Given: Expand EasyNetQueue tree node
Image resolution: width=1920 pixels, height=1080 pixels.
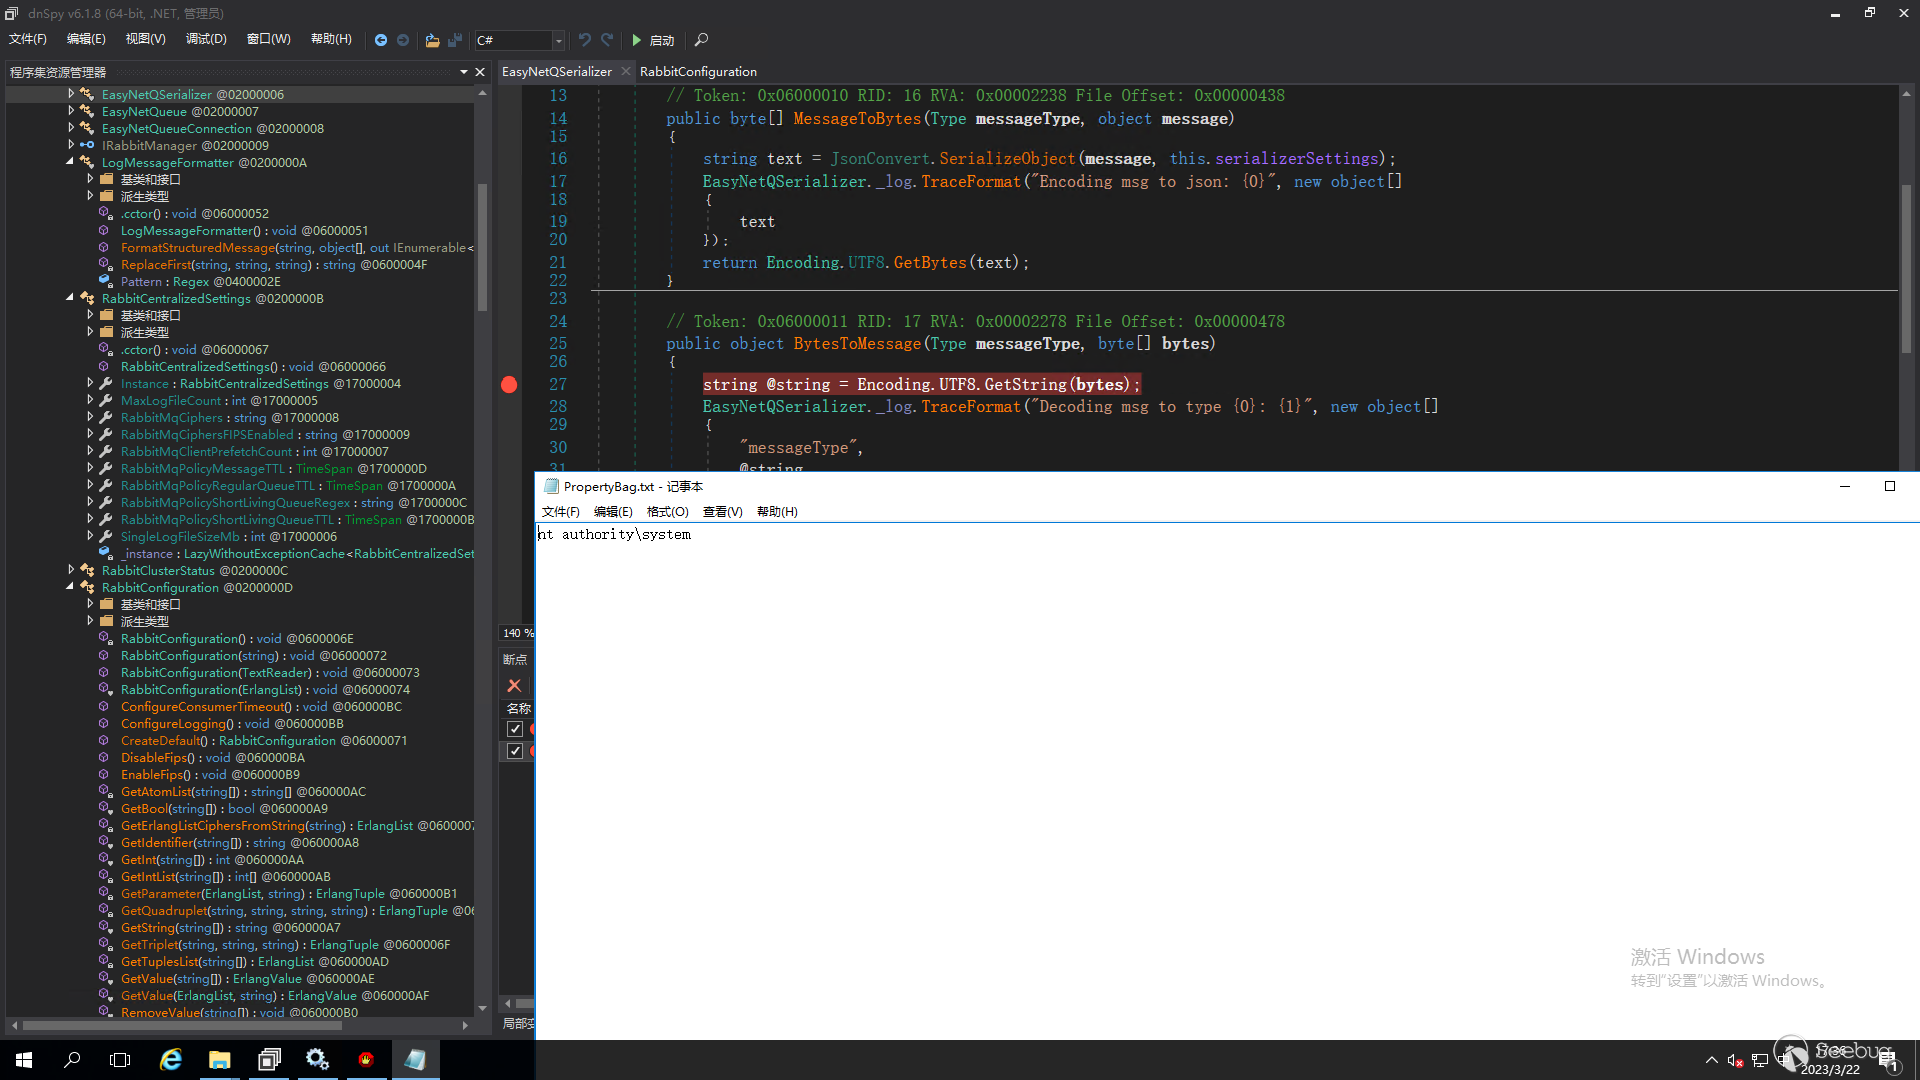Looking at the screenshot, I should click(x=71, y=111).
